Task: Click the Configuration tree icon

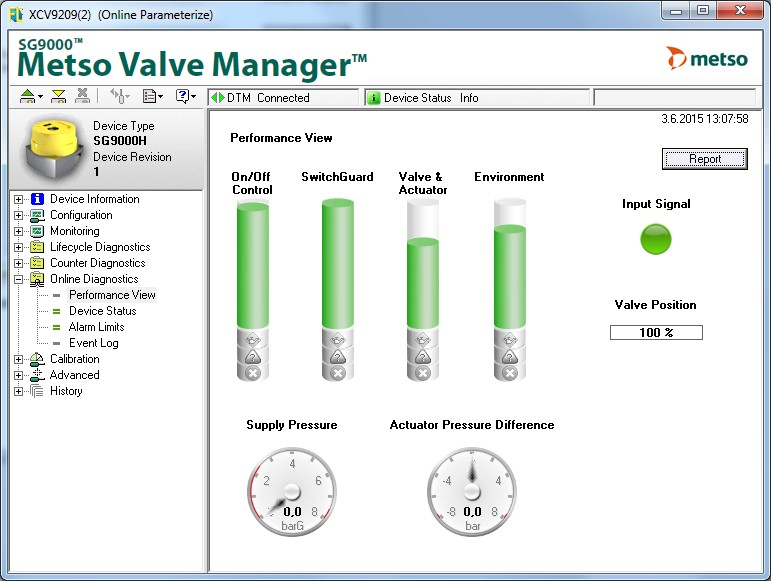Action: tap(37, 215)
